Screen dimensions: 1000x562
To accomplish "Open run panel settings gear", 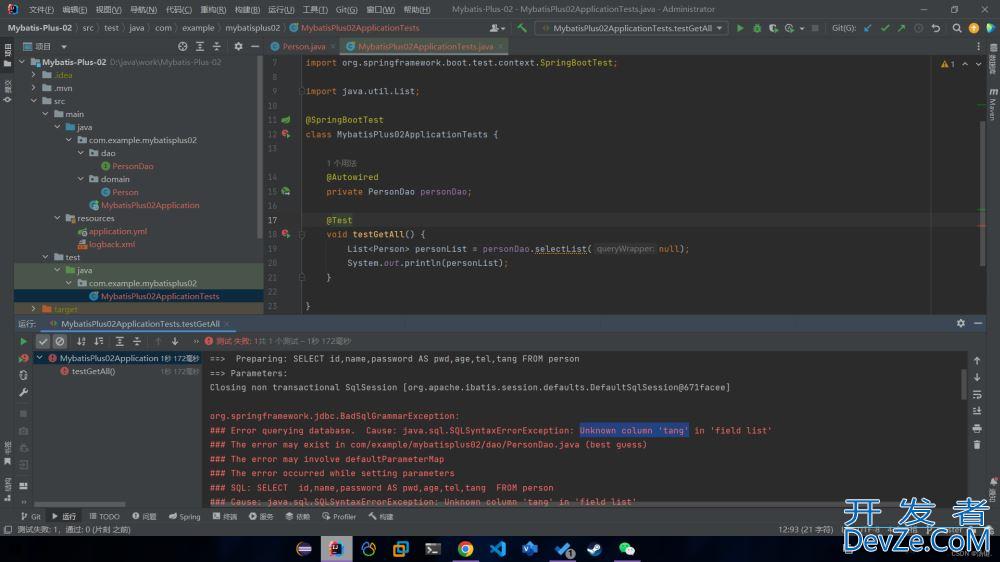I will tap(960, 323).
